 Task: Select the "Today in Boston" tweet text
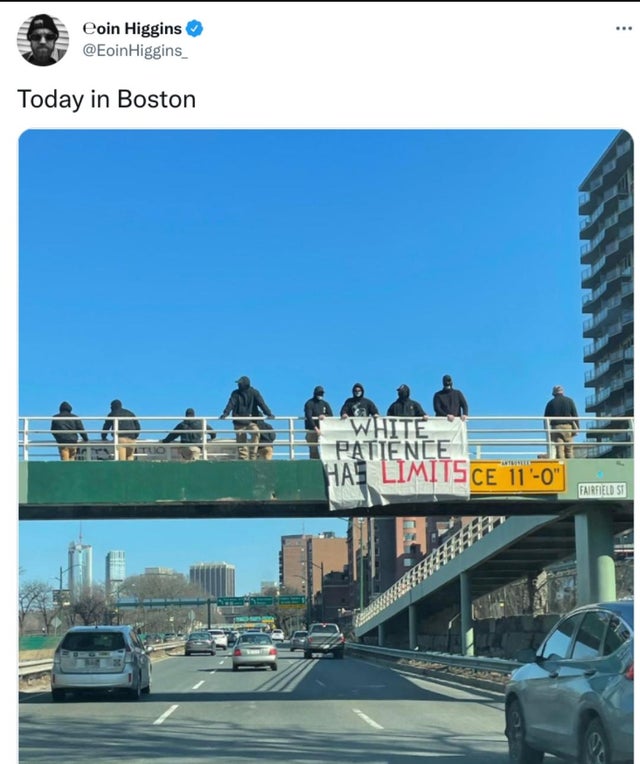(107, 99)
